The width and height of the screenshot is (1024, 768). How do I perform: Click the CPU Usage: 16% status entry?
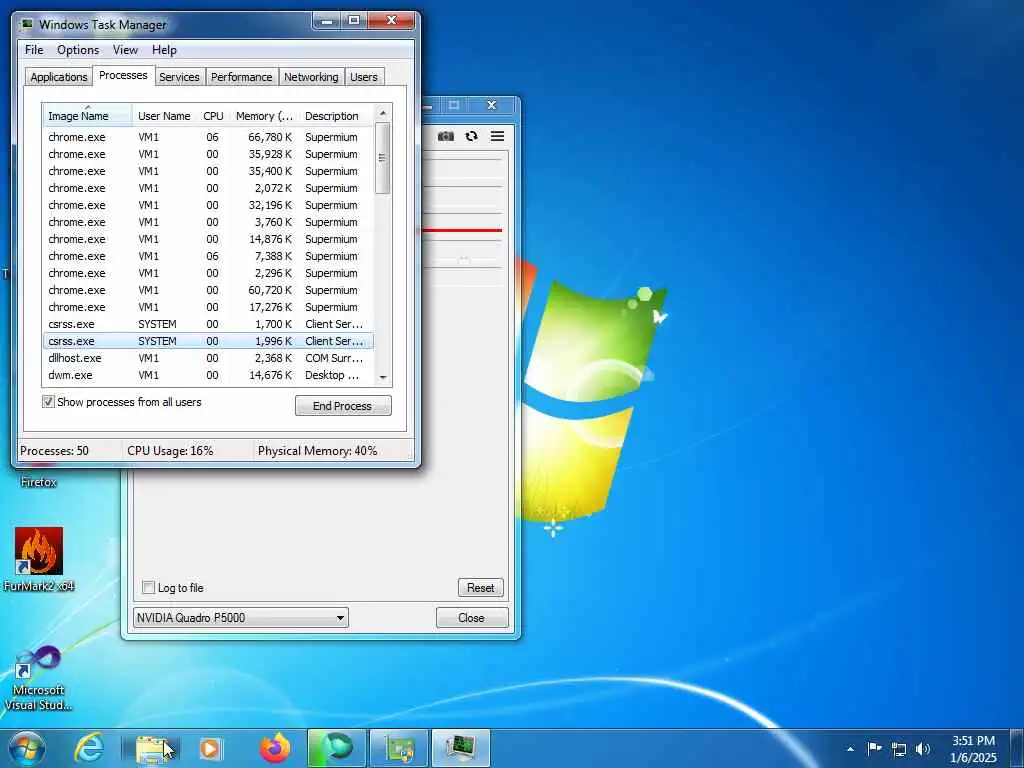[x=170, y=451]
